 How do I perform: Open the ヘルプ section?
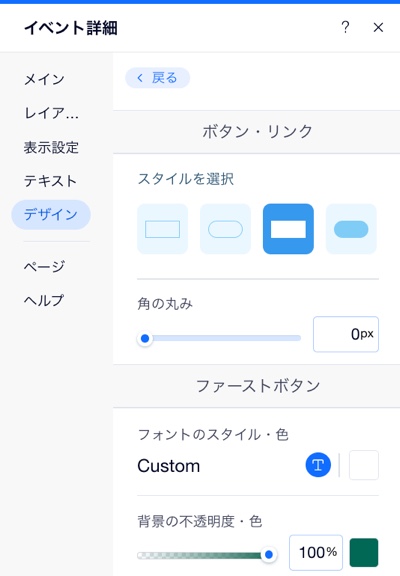[44, 300]
